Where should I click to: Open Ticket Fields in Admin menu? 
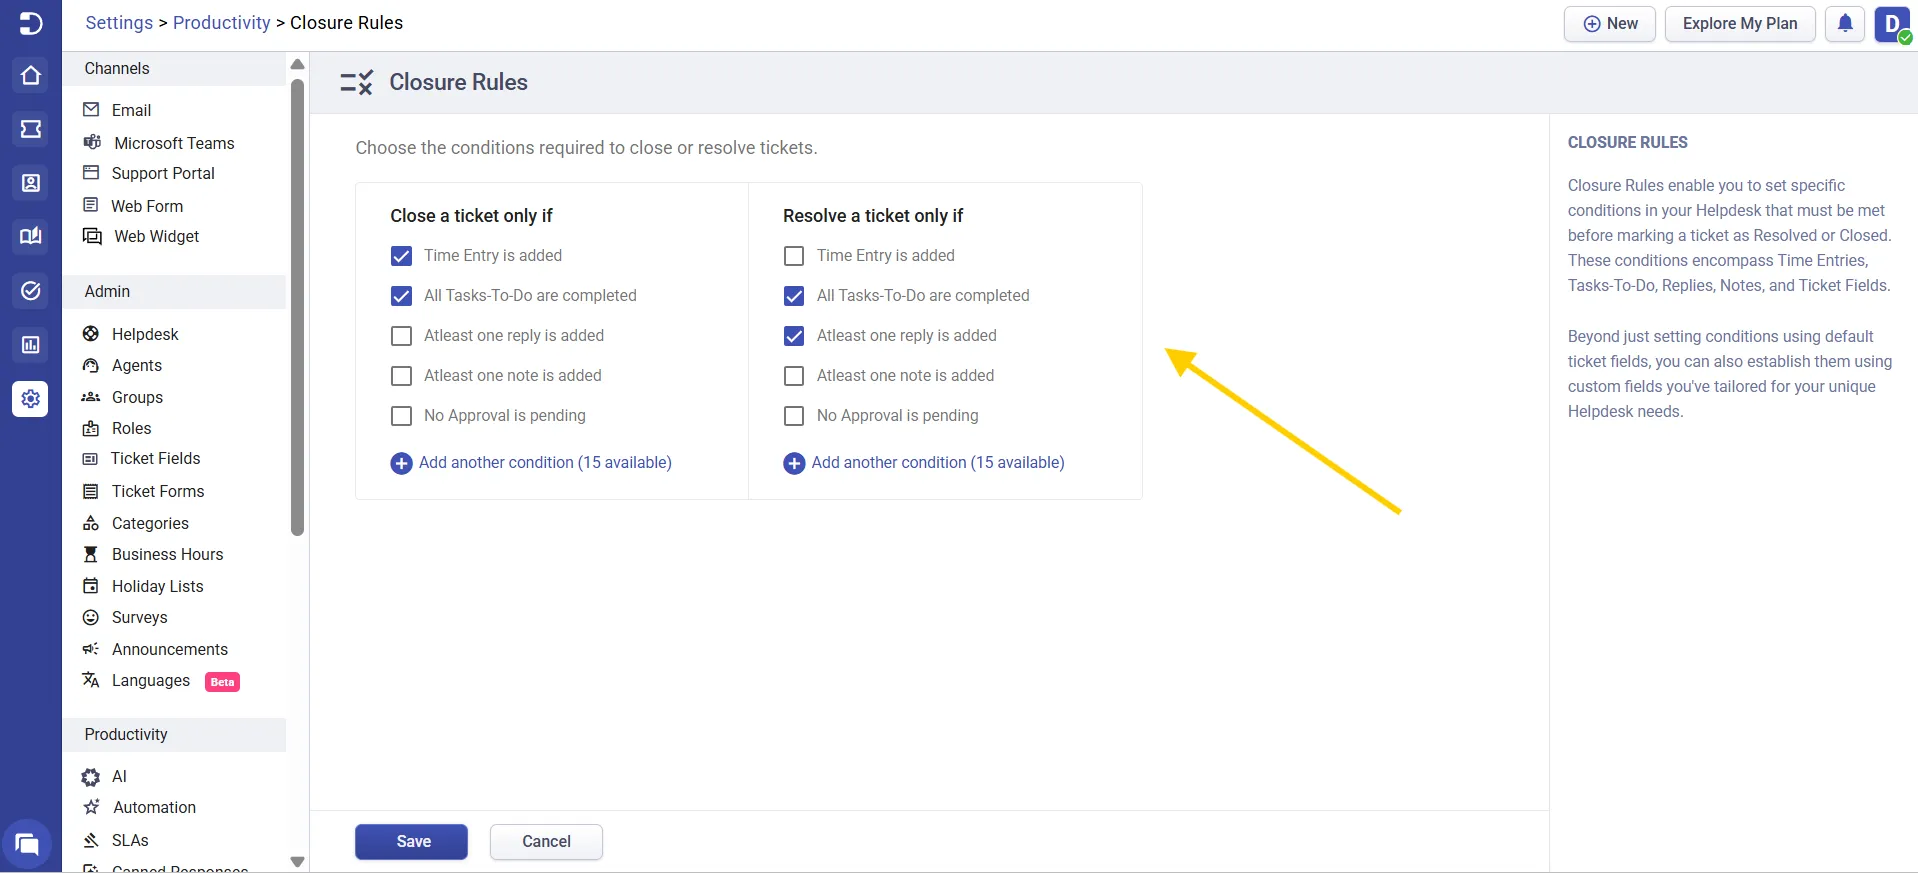point(155,459)
